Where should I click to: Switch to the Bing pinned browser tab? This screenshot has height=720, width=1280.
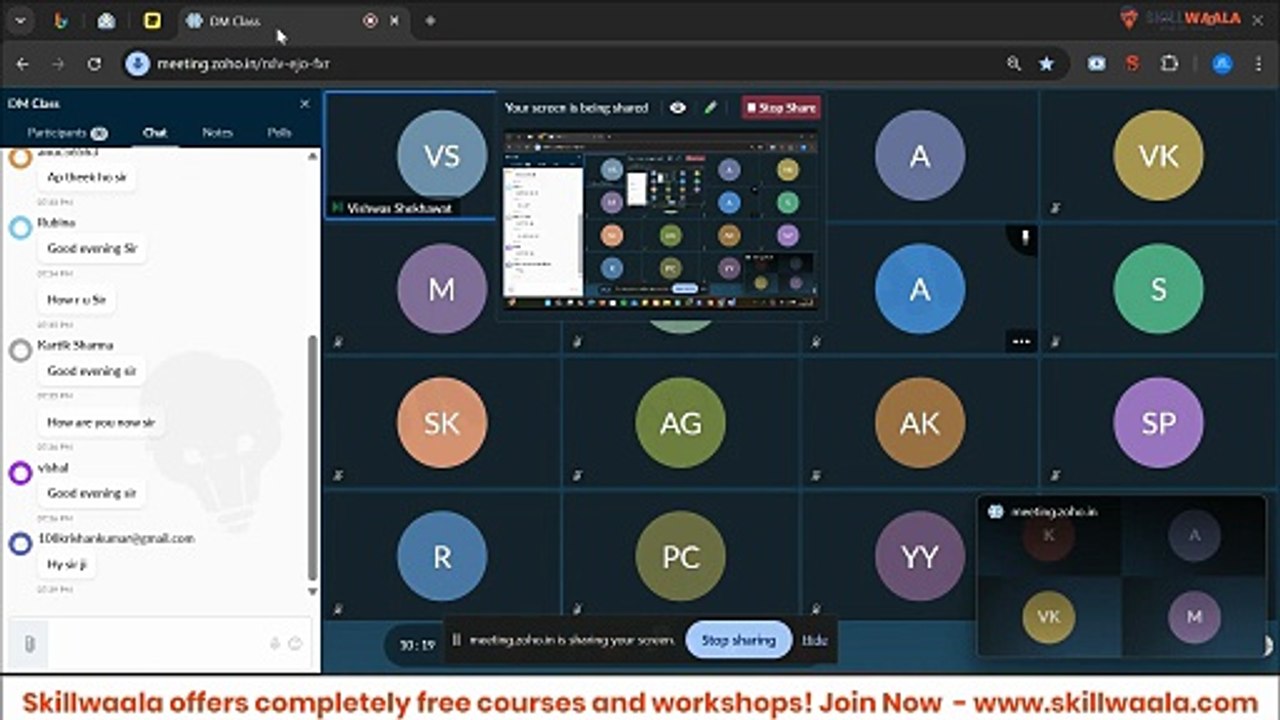61,21
